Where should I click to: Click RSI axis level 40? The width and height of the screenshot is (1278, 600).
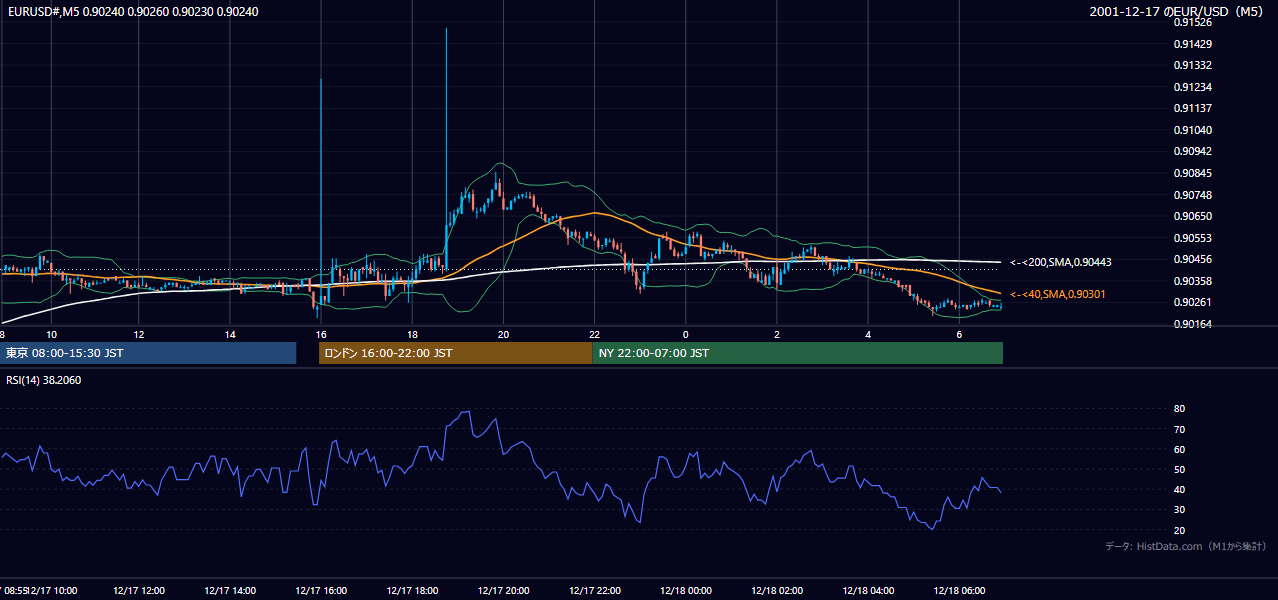pyautogui.click(x=1179, y=490)
